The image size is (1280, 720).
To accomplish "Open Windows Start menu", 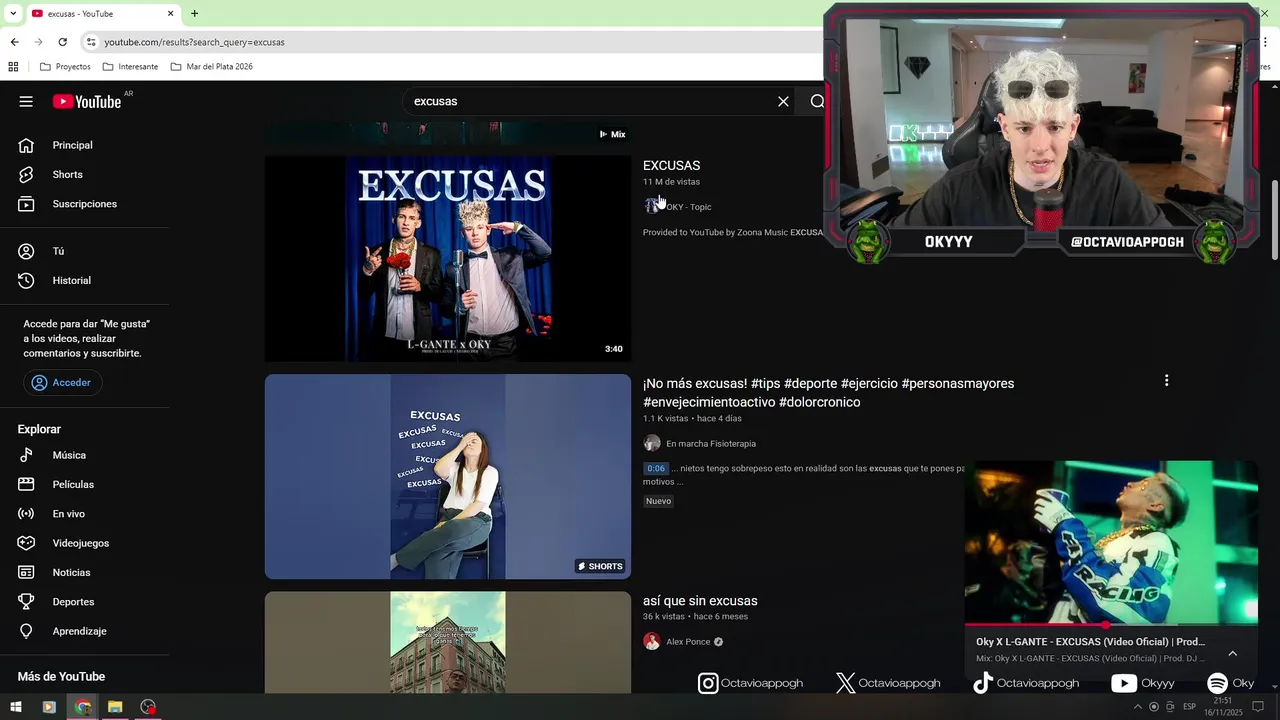I will coord(16,707).
